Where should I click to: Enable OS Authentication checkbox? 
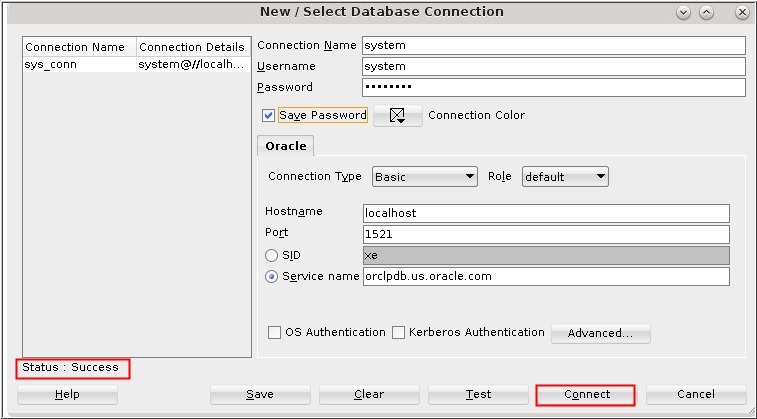point(274,333)
